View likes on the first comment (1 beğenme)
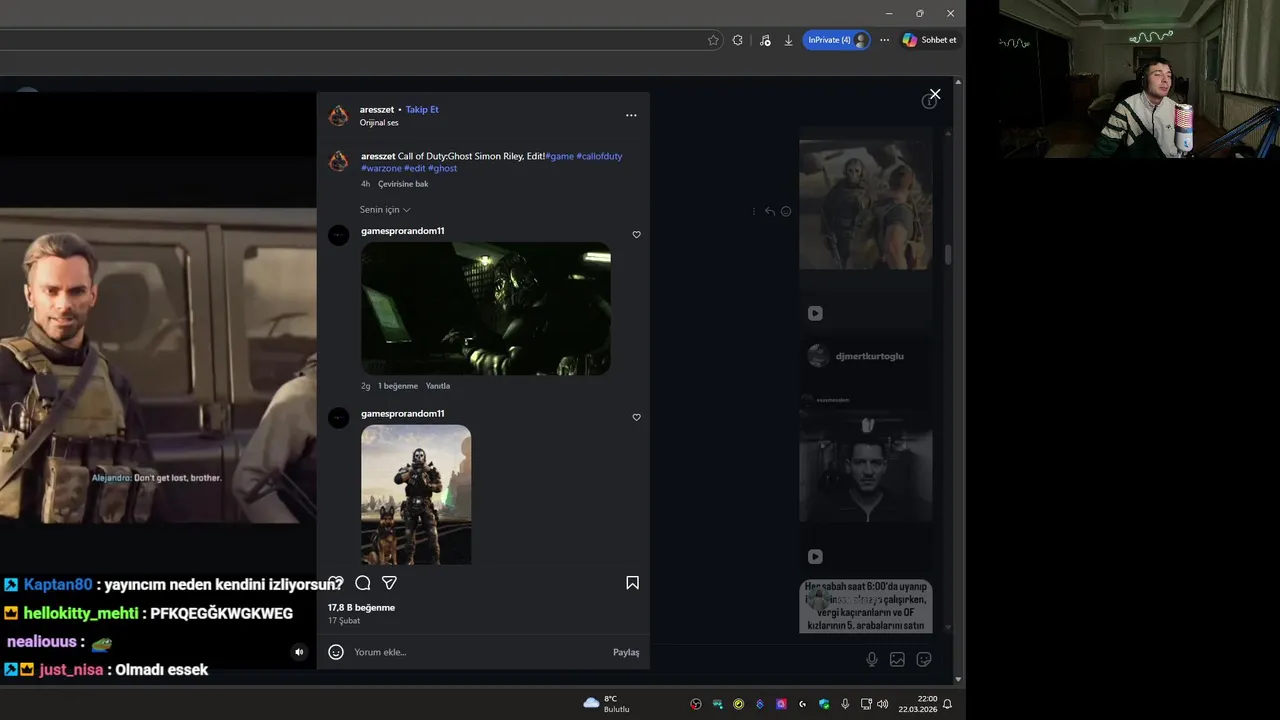 pos(398,386)
